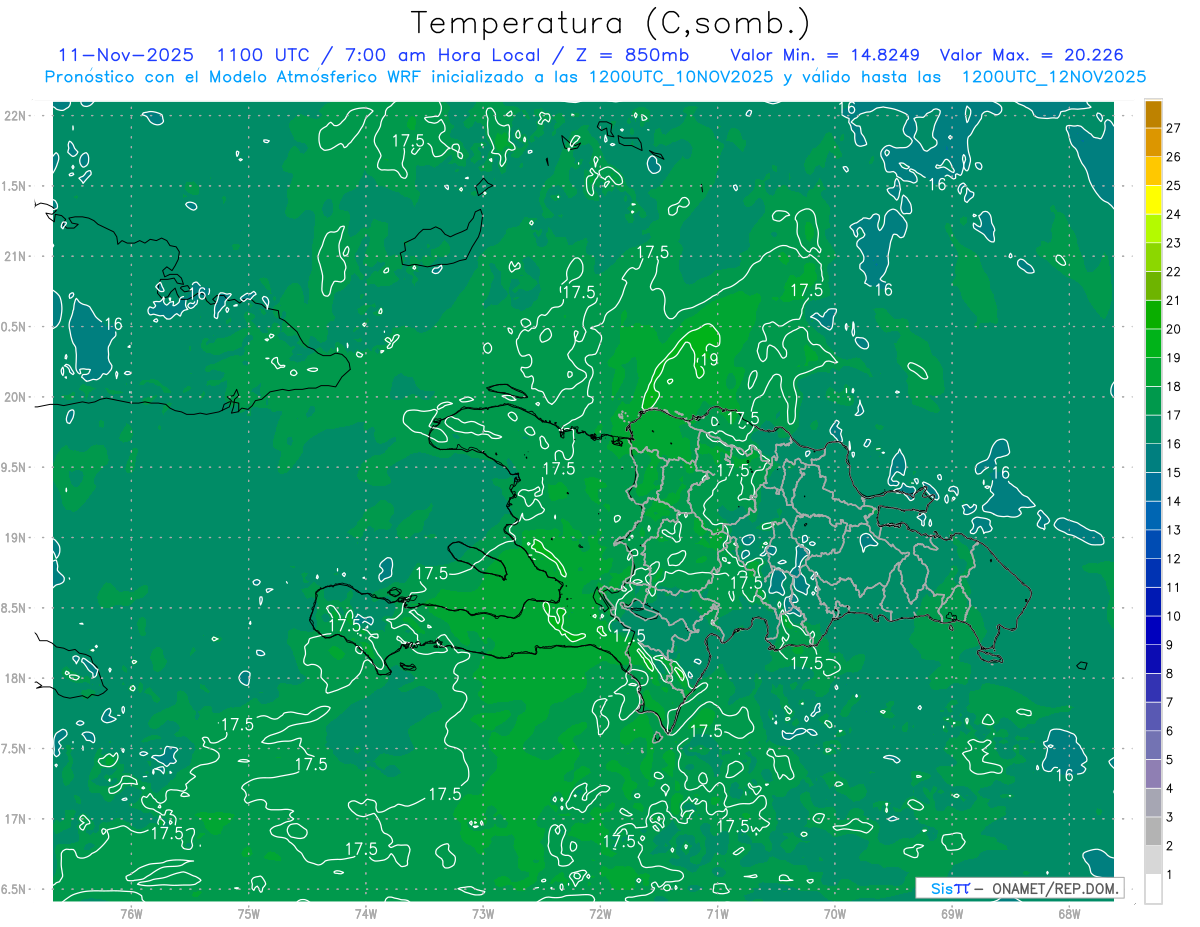Click legend scale value "15"
The width and height of the screenshot is (1200, 927).
pos(1174,472)
